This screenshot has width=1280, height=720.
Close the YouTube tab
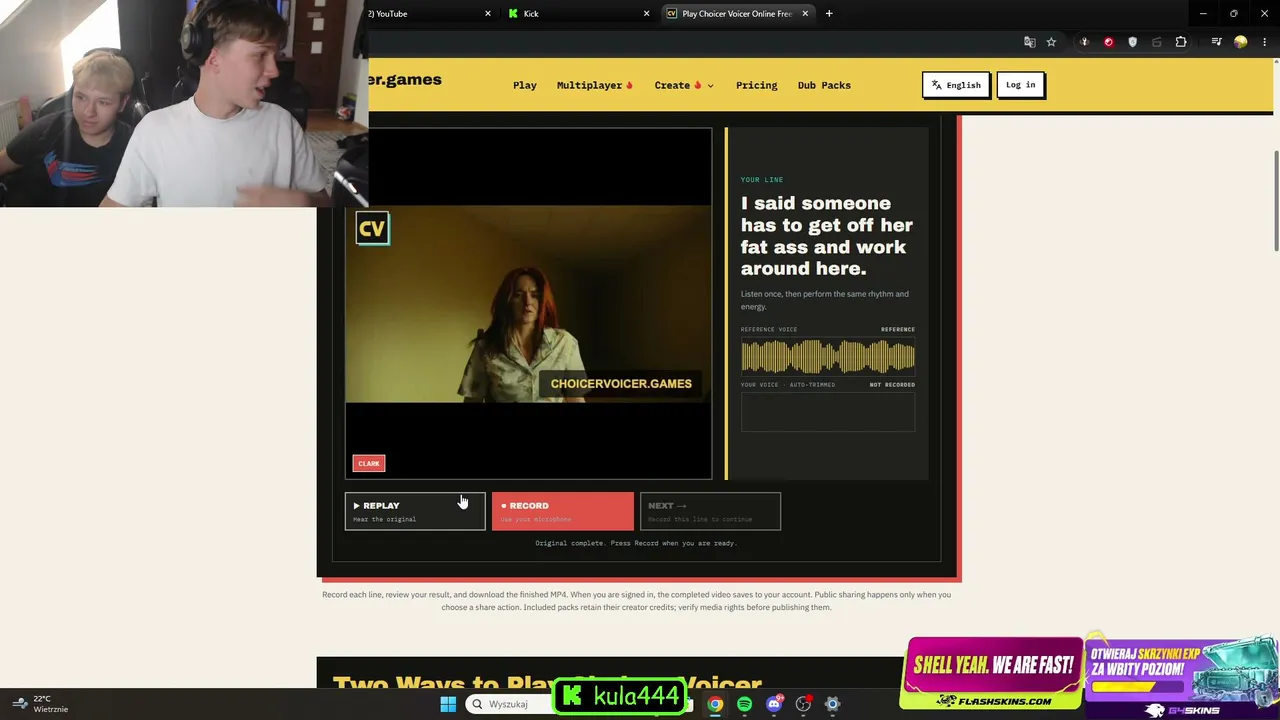[x=488, y=14]
